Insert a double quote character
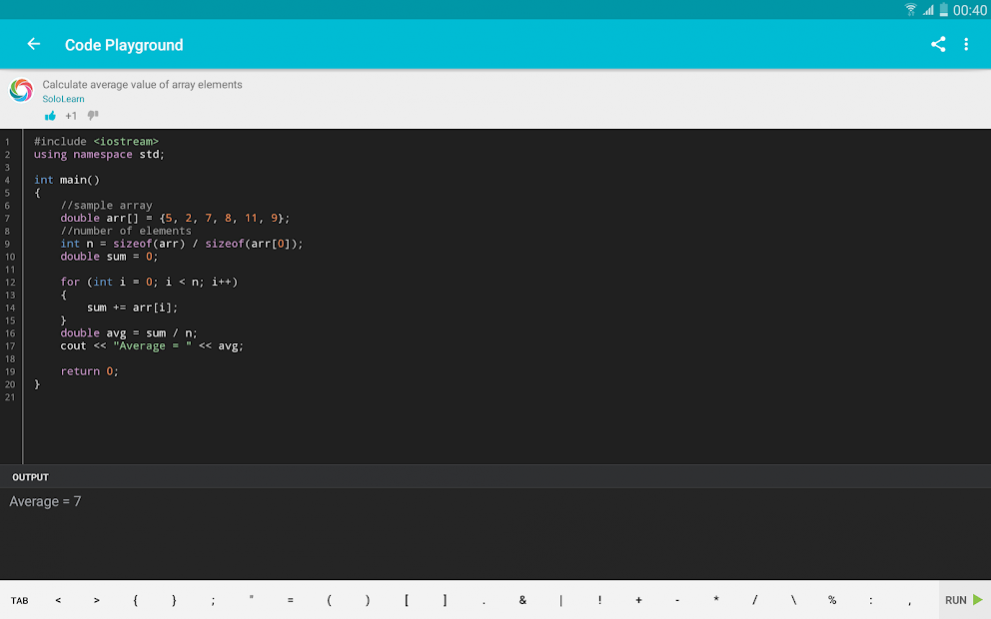991x619 pixels. click(251, 600)
